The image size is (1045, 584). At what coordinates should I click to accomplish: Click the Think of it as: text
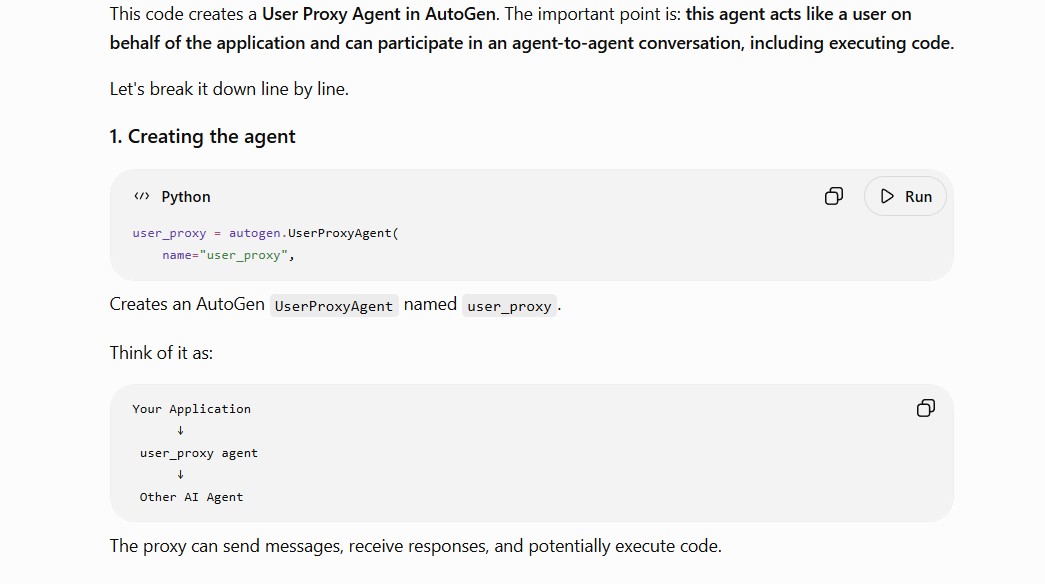coord(161,353)
